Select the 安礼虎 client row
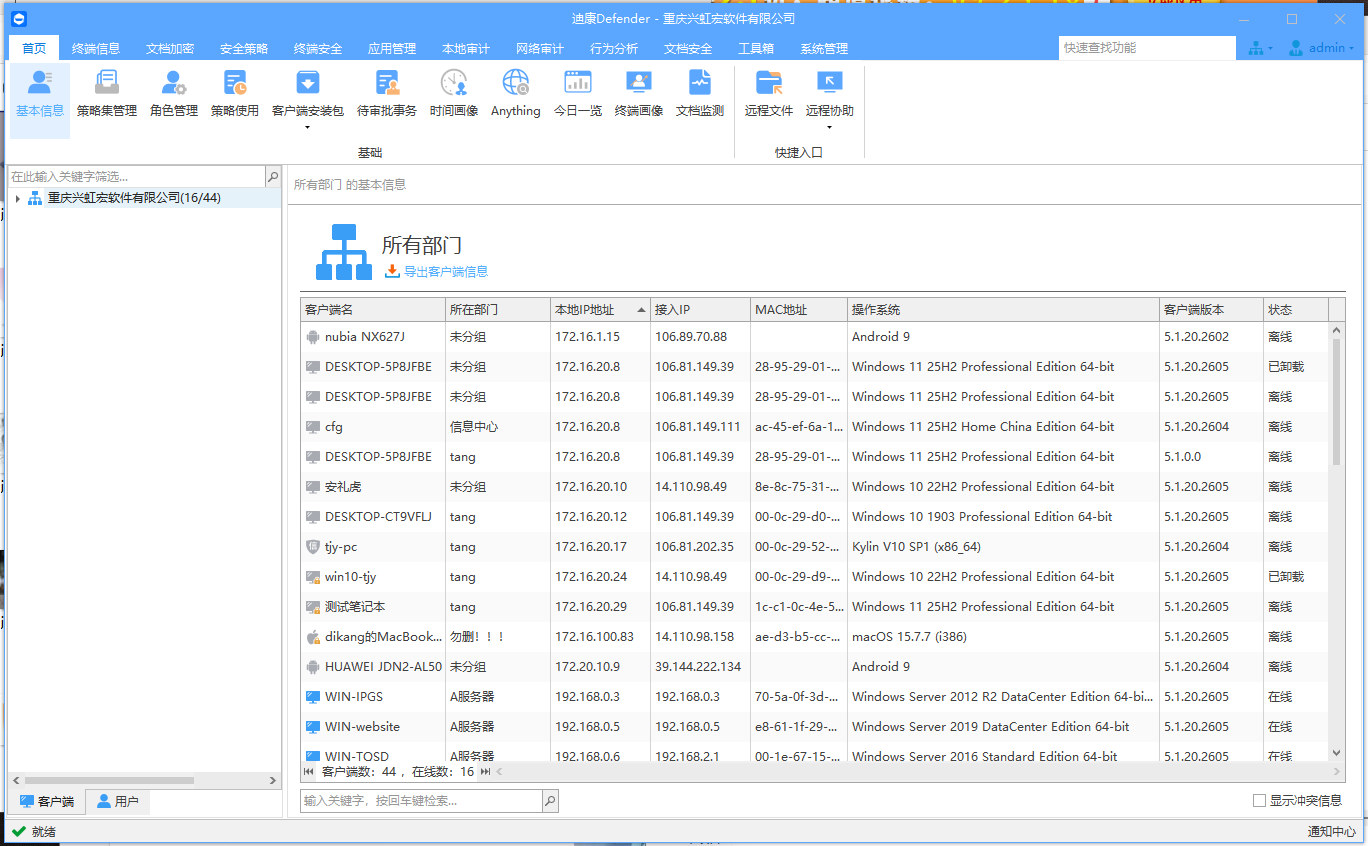The height and width of the screenshot is (846, 1368). (815, 487)
